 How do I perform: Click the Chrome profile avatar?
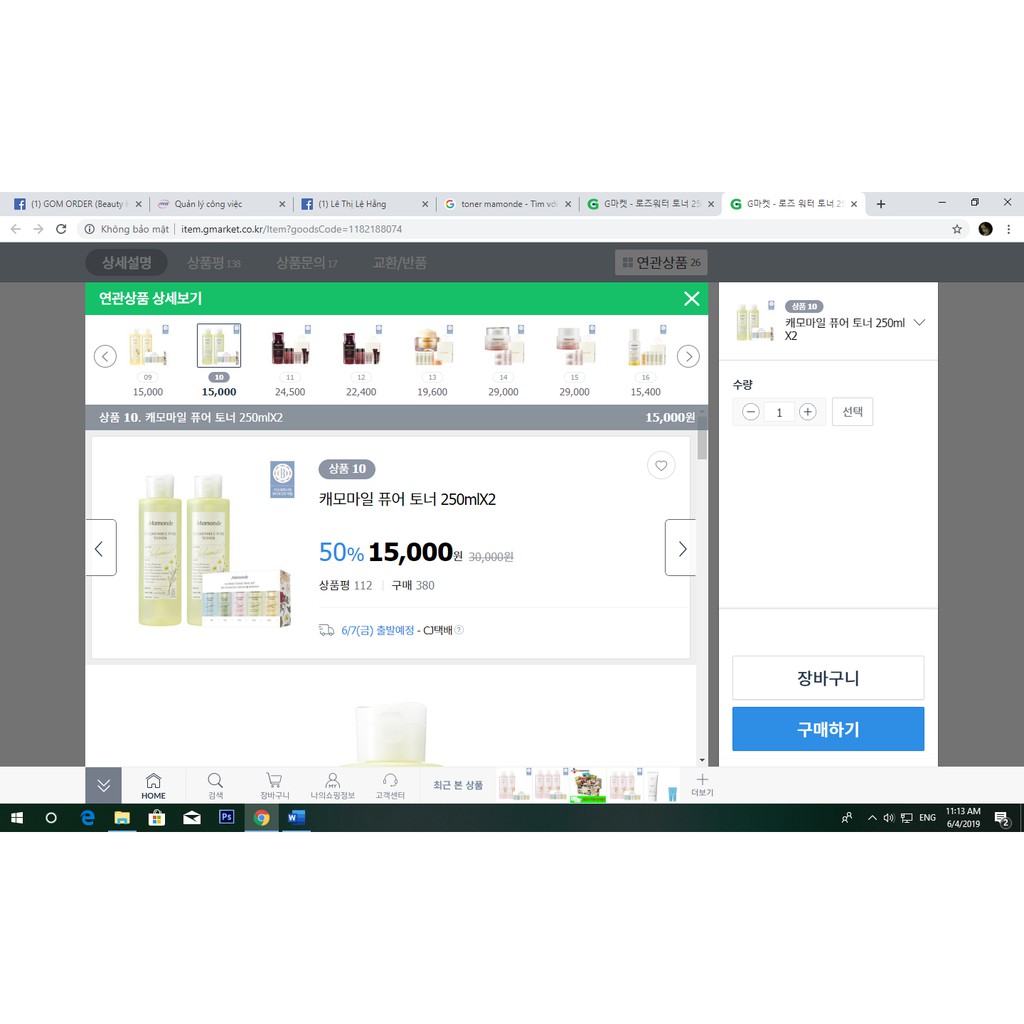[x=985, y=229]
